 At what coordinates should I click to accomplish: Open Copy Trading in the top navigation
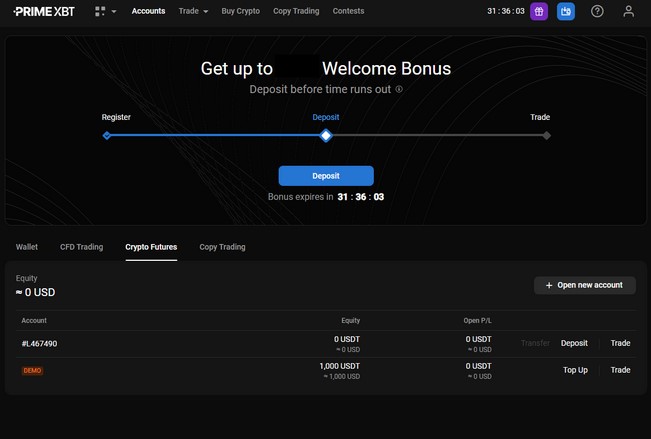[x=296, y=11]
